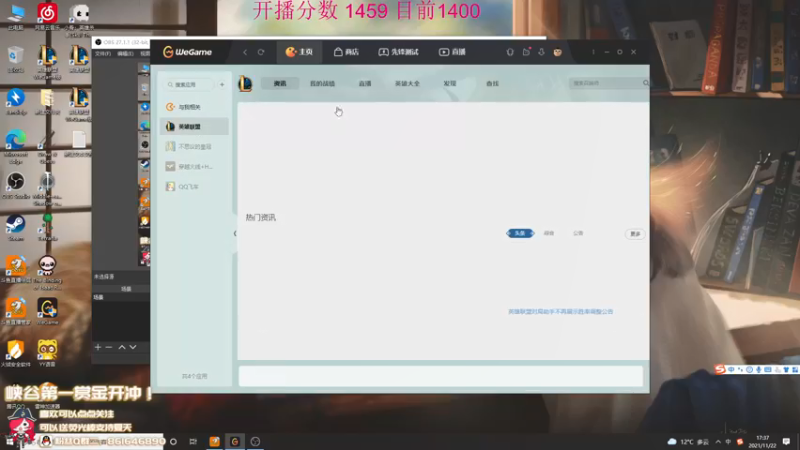This screenshot has width=800, height=450.
Task: Open the 英雄联盟 announcement link
Action: [x=560, y=312]
